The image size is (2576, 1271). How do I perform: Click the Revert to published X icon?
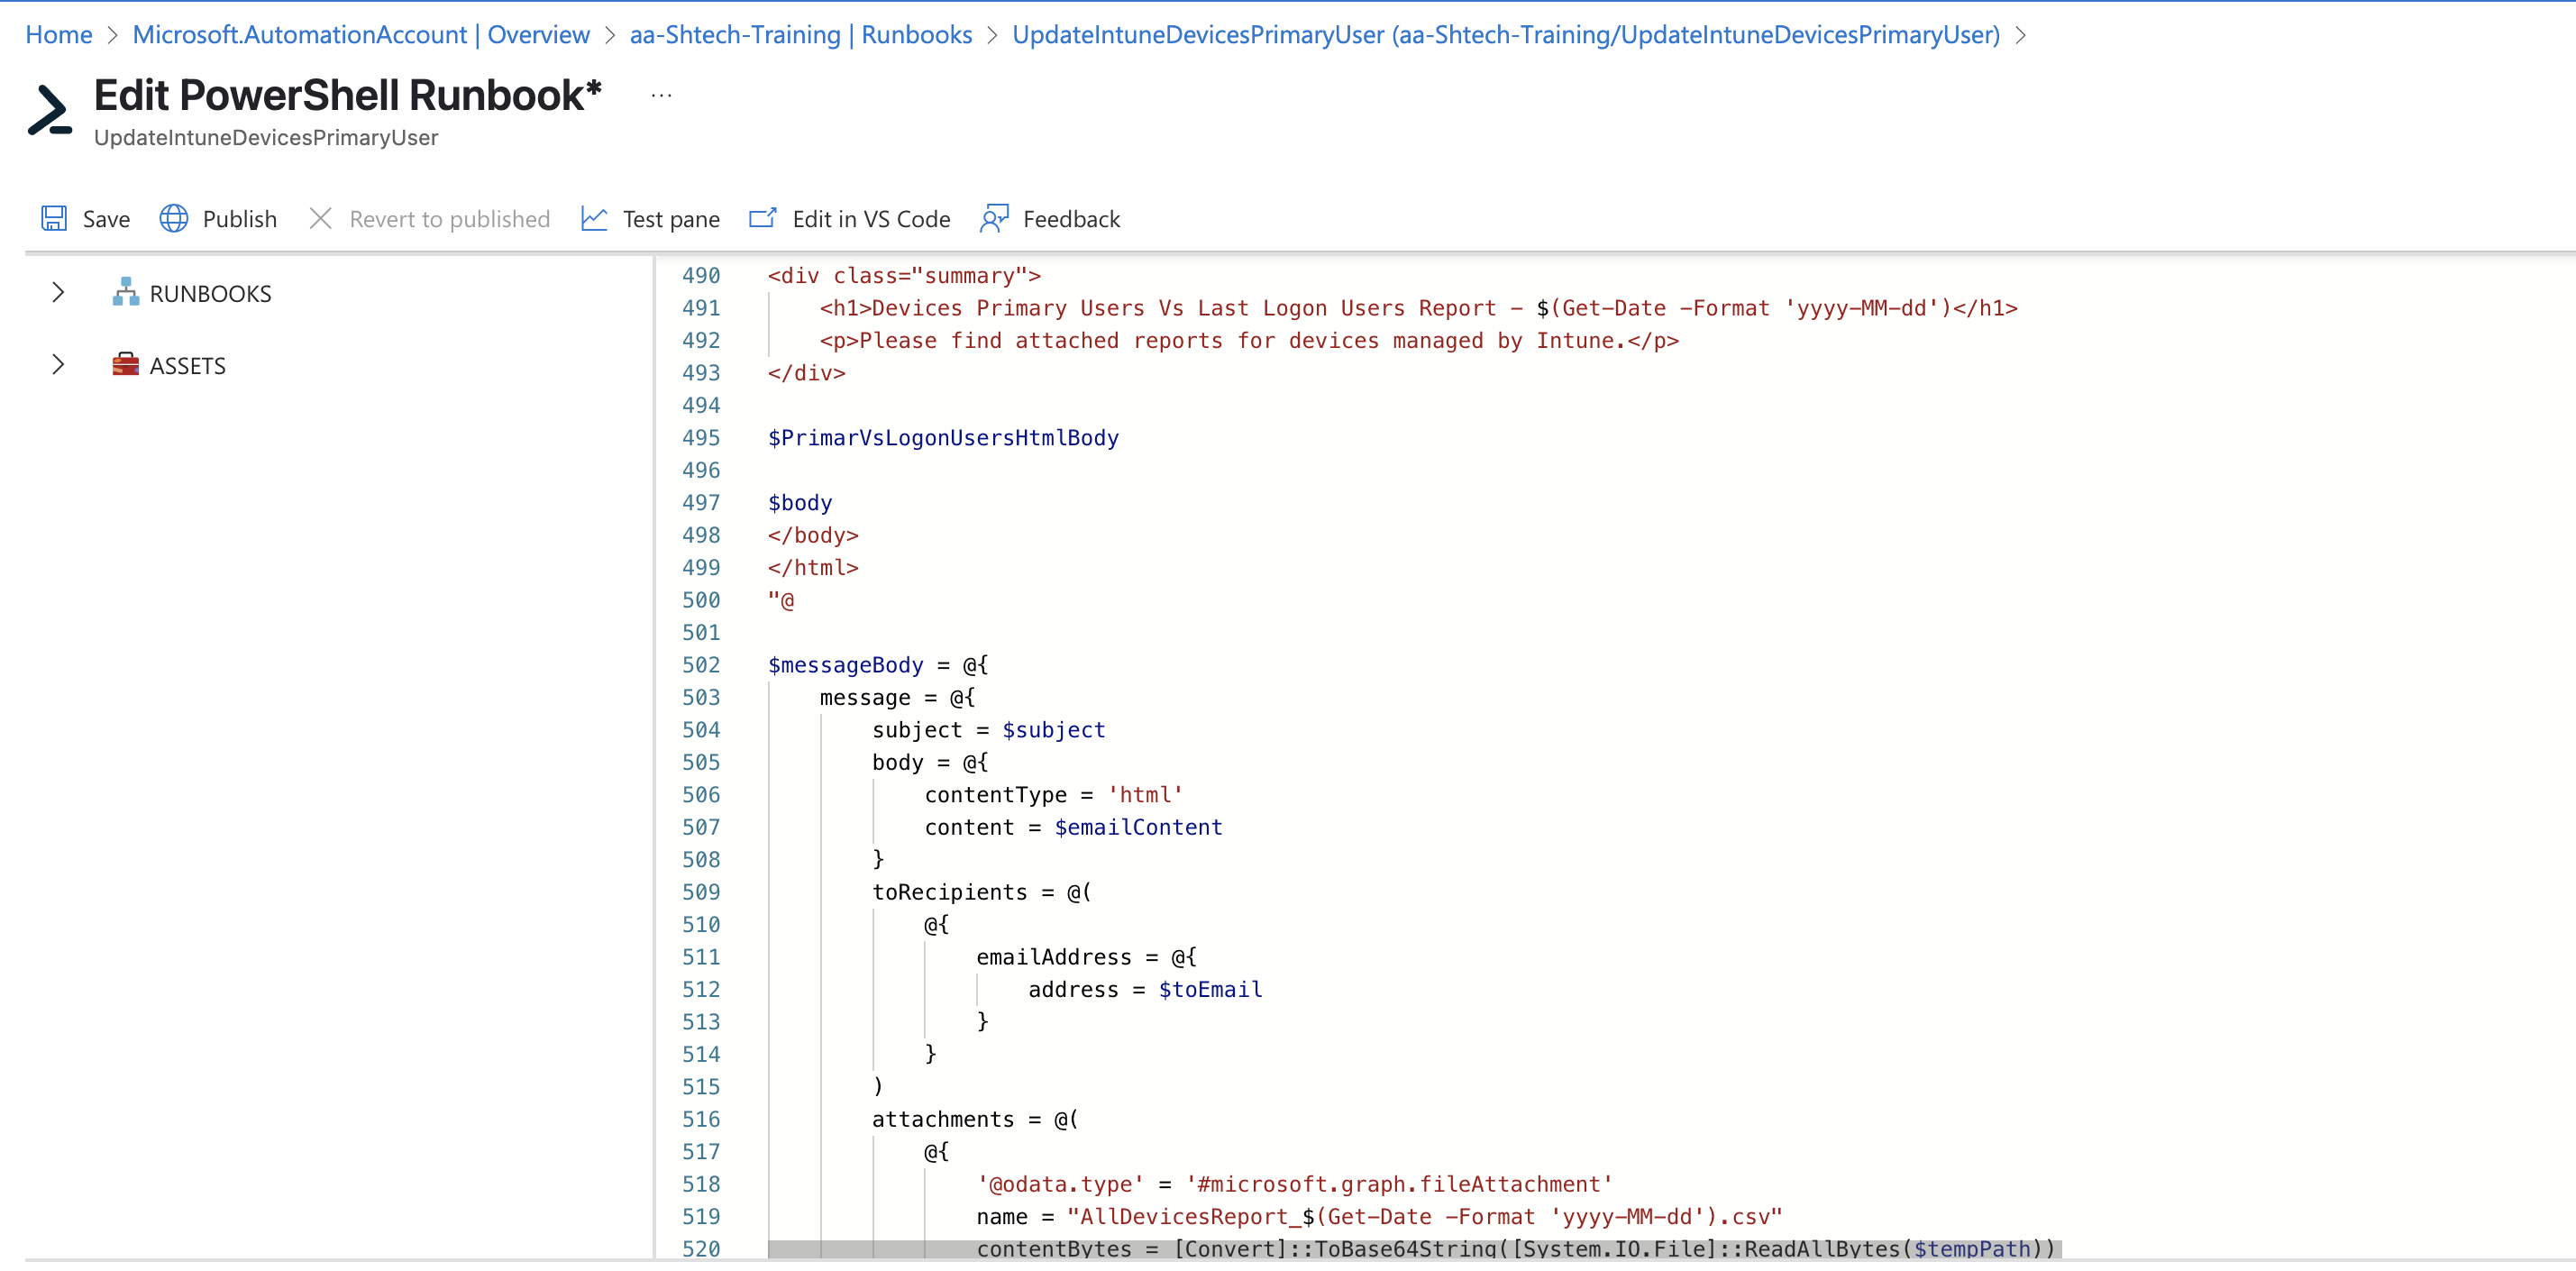[x=320, y=218]
